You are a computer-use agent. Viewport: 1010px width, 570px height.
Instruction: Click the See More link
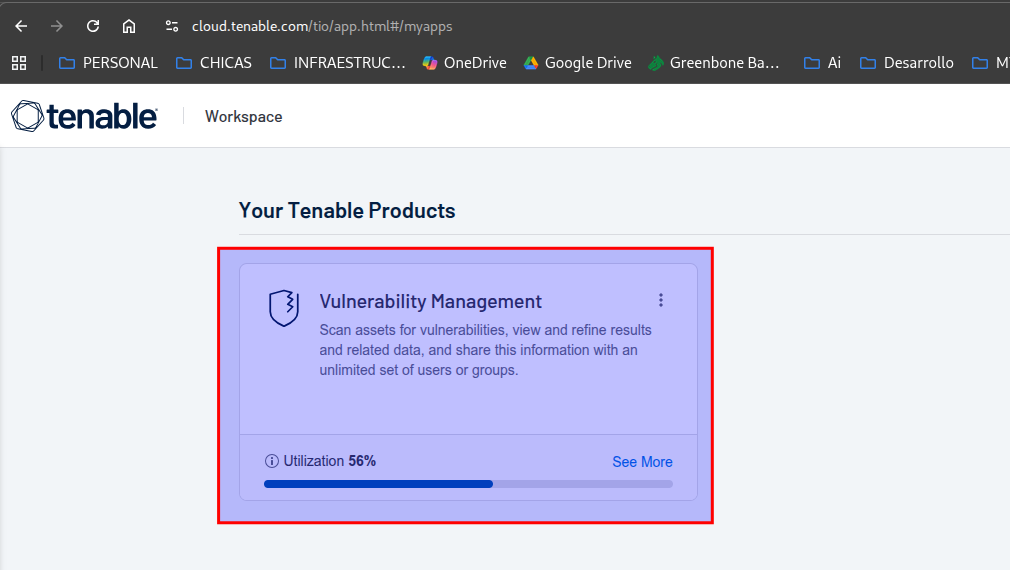coord(642,462)
